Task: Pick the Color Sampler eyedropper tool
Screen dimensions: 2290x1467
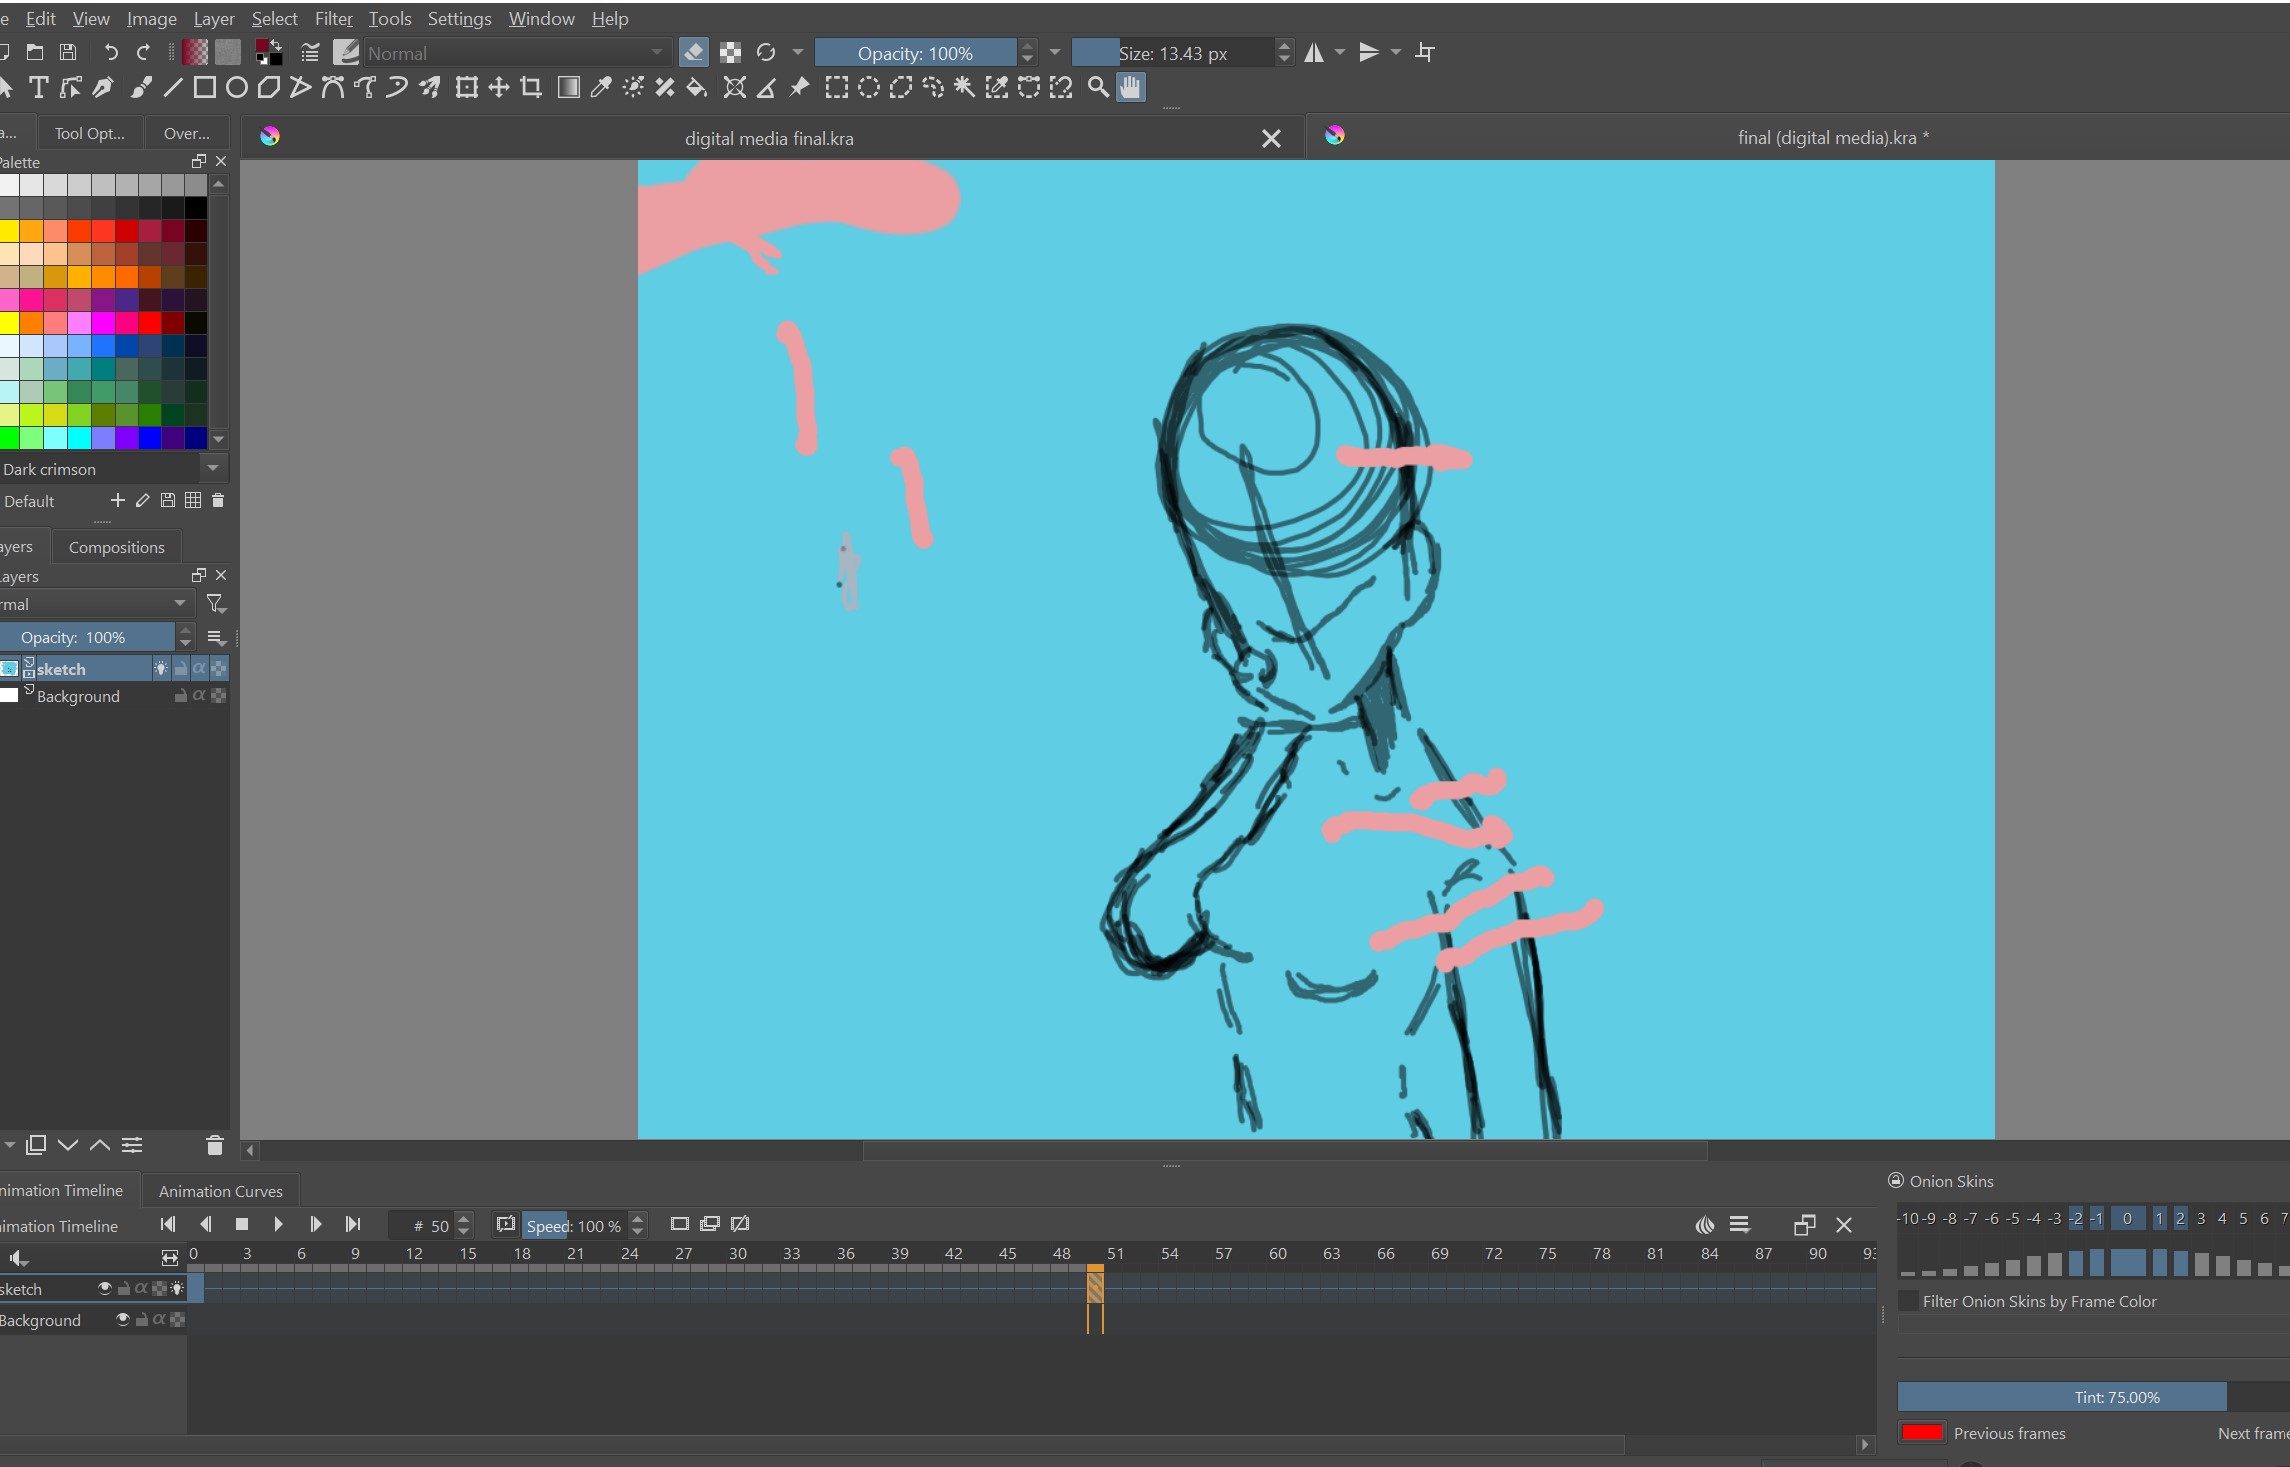Action: tap(600, 88)
